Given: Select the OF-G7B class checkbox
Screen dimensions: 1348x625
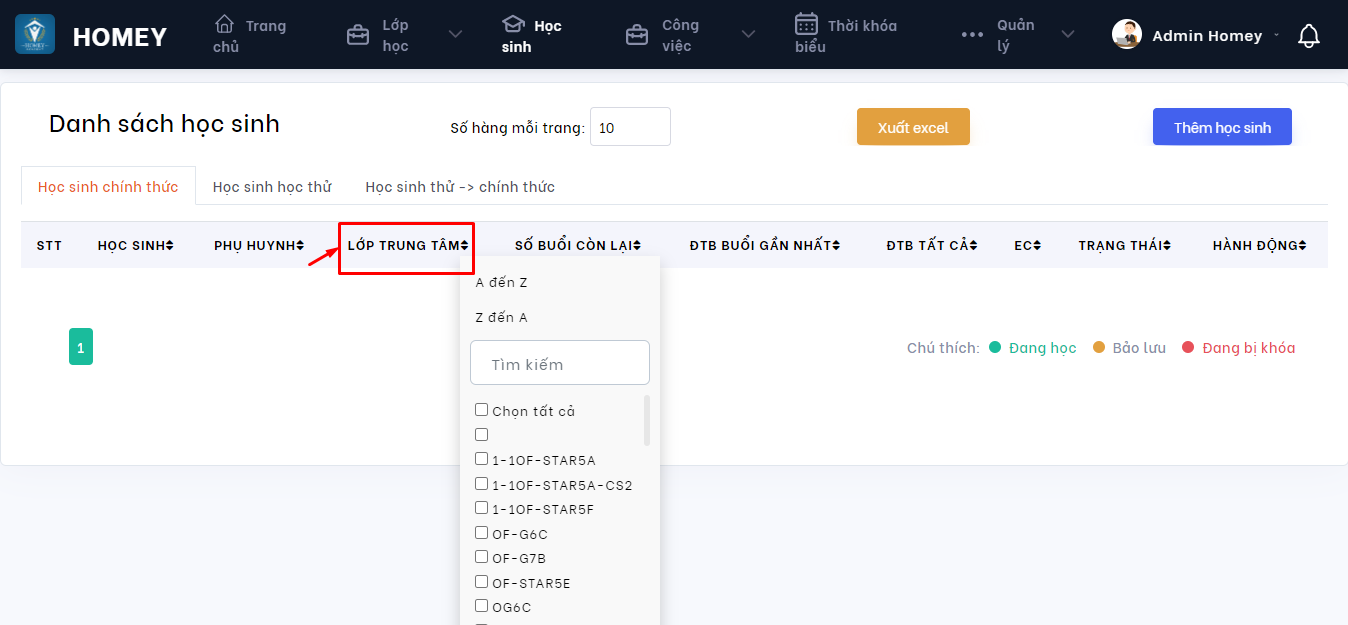Looking at the screenshot, I should click(x=481, y=557).
